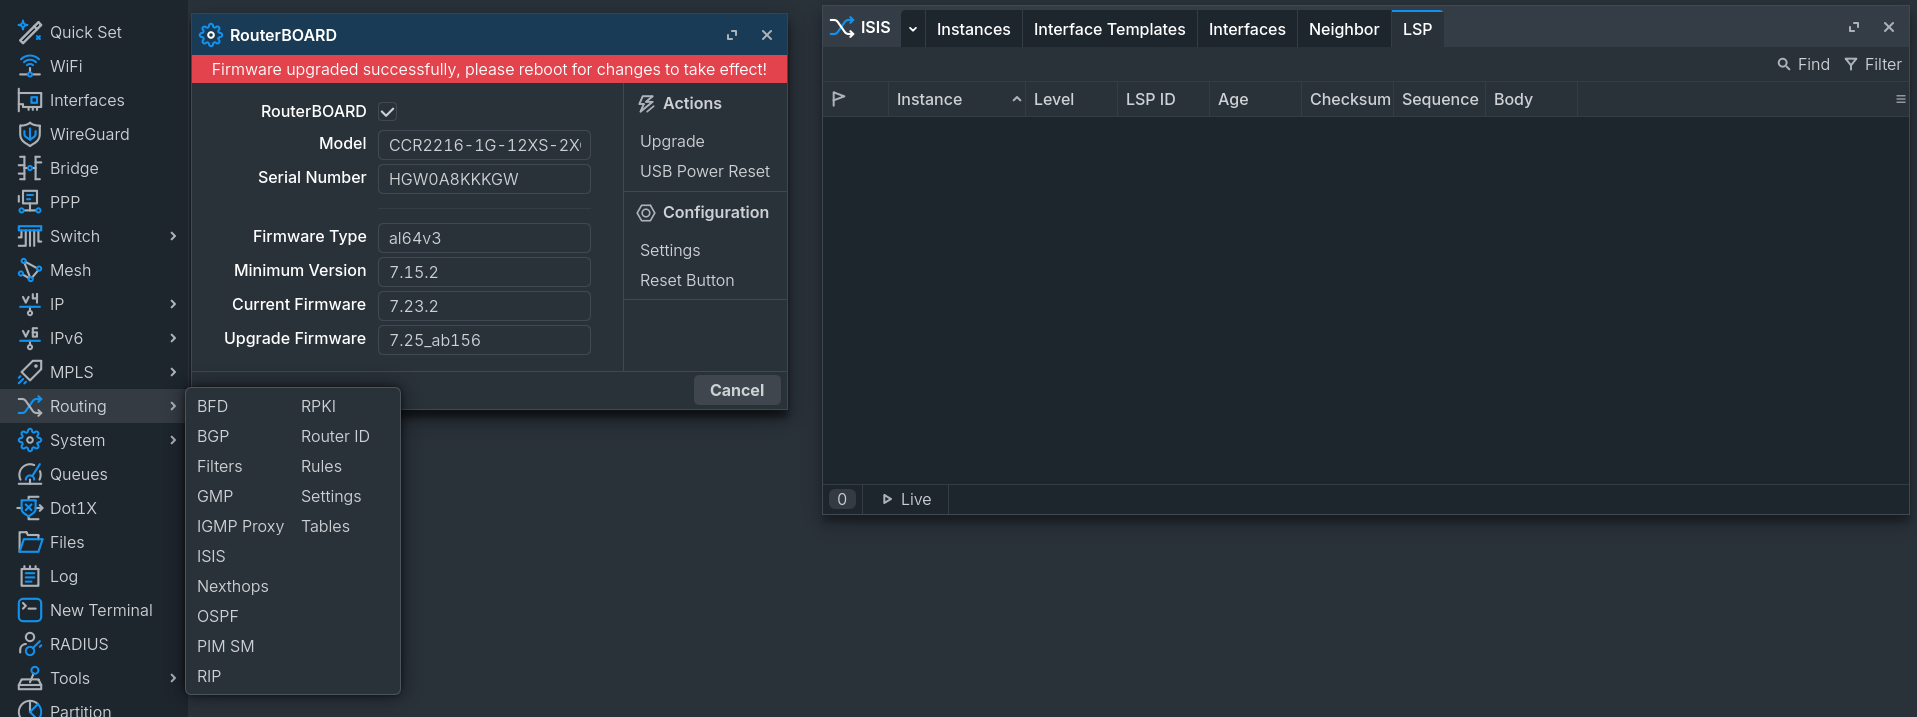Viewport: 1917px width, 717px height.
Task: Switch to the Instances tab
Action: (x=973, y=29)
